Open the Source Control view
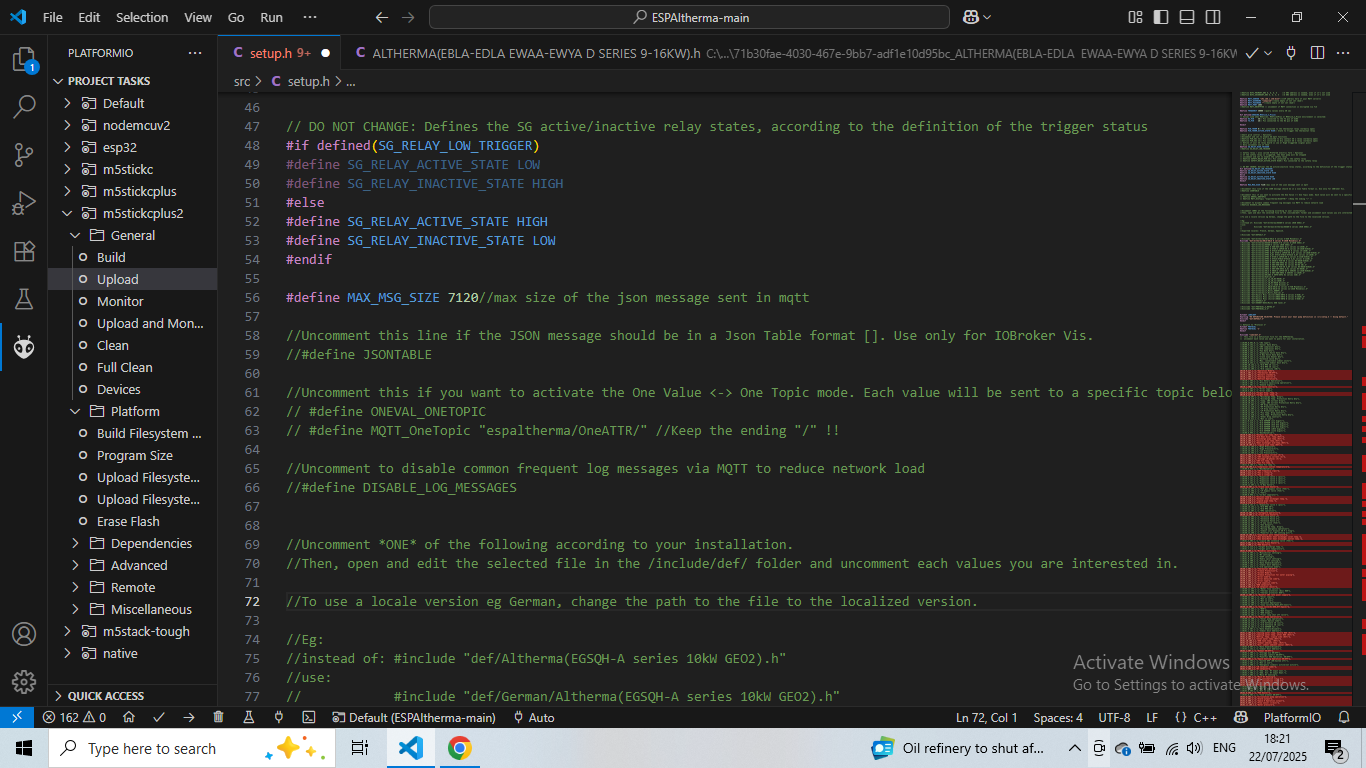This screenshot has width=1366, height=768. tap(24, 154)
